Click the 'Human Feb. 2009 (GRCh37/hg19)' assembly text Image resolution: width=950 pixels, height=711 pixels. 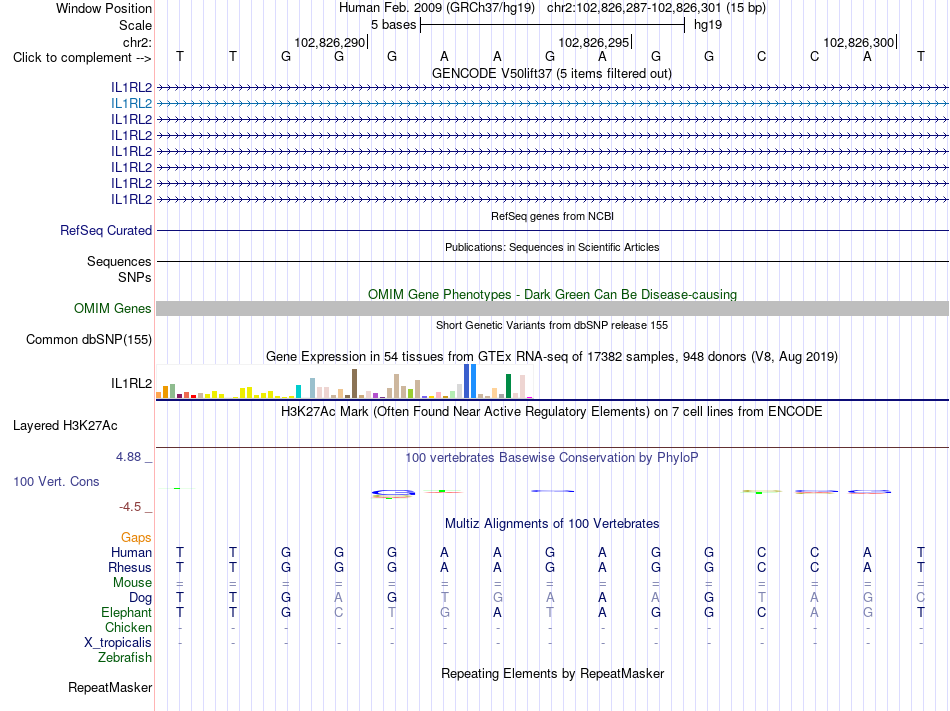click(x=437, y=8)
